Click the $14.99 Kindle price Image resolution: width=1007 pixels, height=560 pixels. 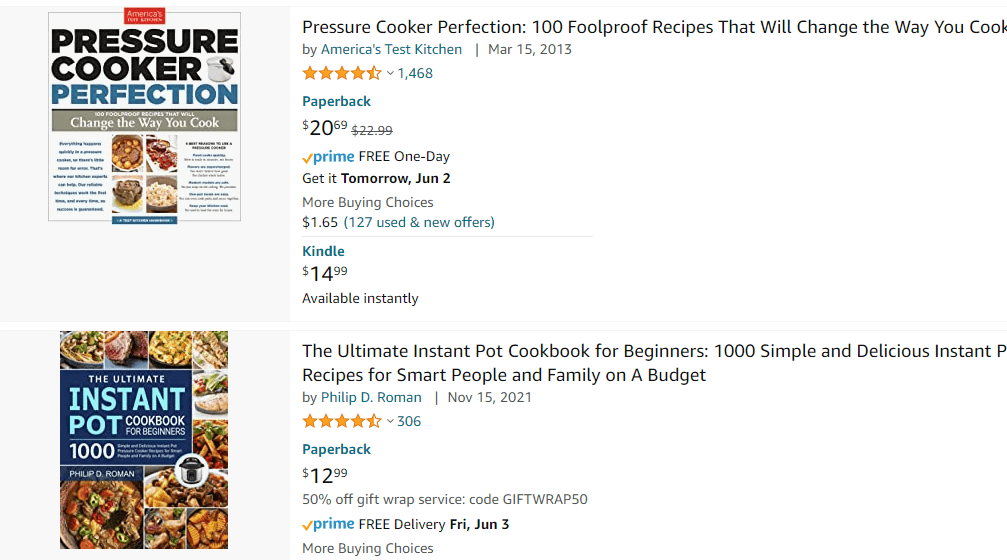pyautogui.click(x=325, y=274)
